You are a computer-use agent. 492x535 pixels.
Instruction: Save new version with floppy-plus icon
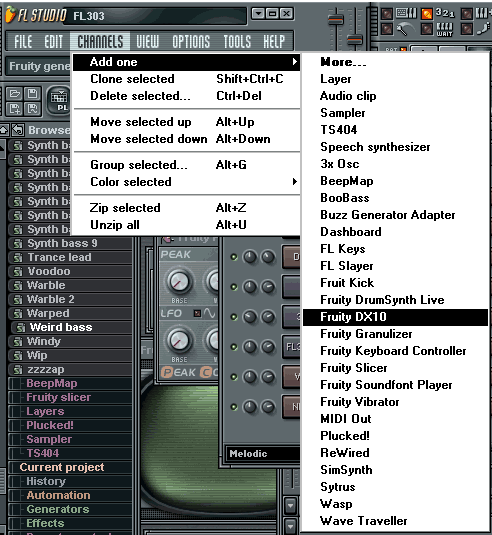click(15, 109)
